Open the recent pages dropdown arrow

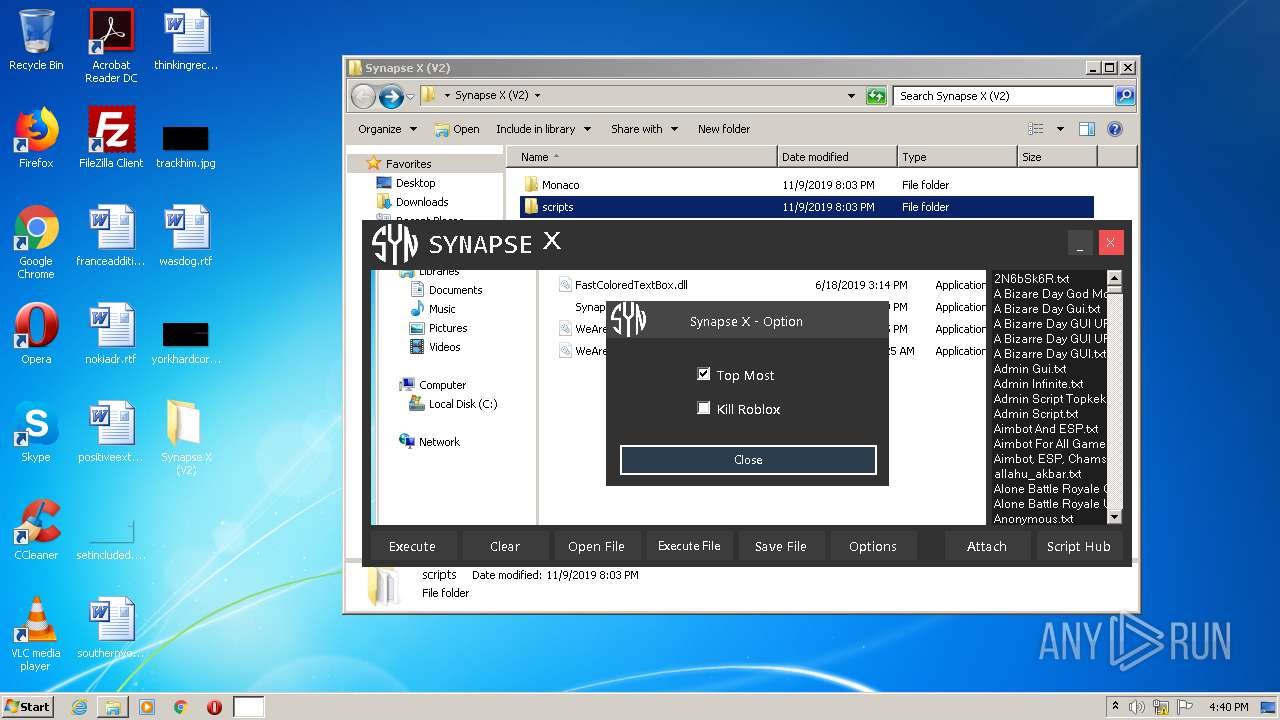tap(410, 96)
